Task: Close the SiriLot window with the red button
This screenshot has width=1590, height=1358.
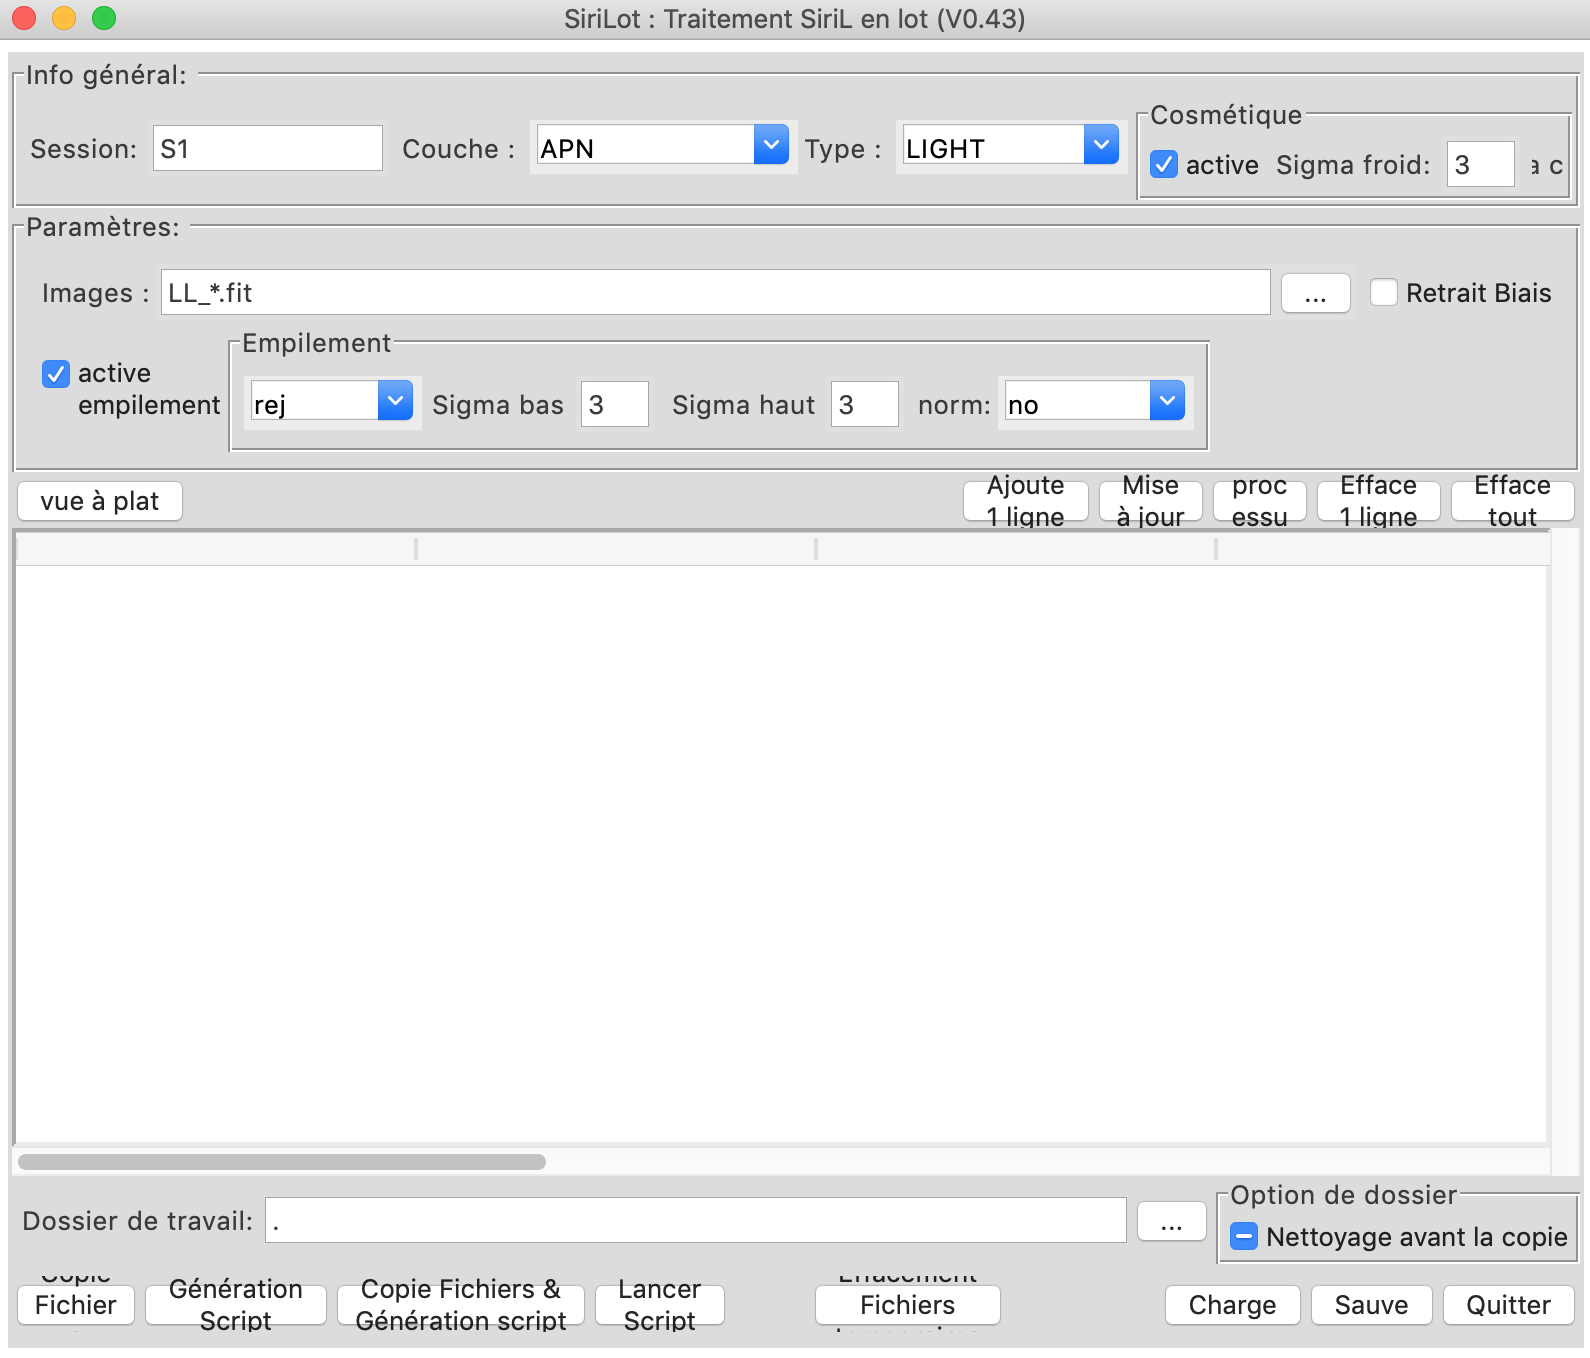Action: pyautogui.click(x=24, y=18)
